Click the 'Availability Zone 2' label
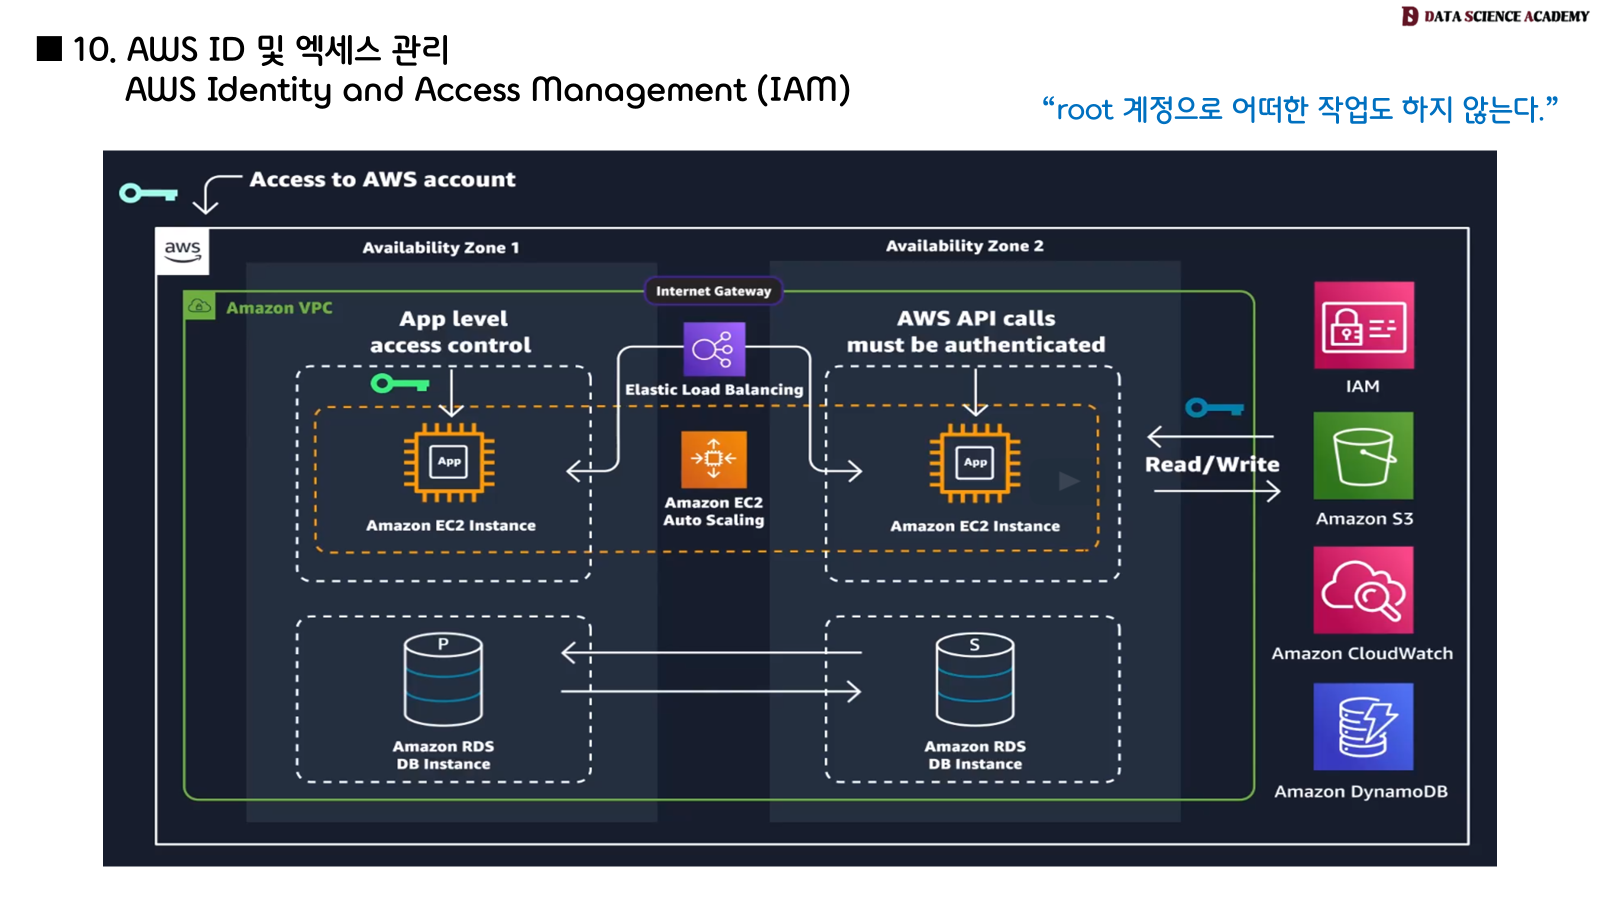This screenshot has width=1600, height=900. click(x=965, y=246)
